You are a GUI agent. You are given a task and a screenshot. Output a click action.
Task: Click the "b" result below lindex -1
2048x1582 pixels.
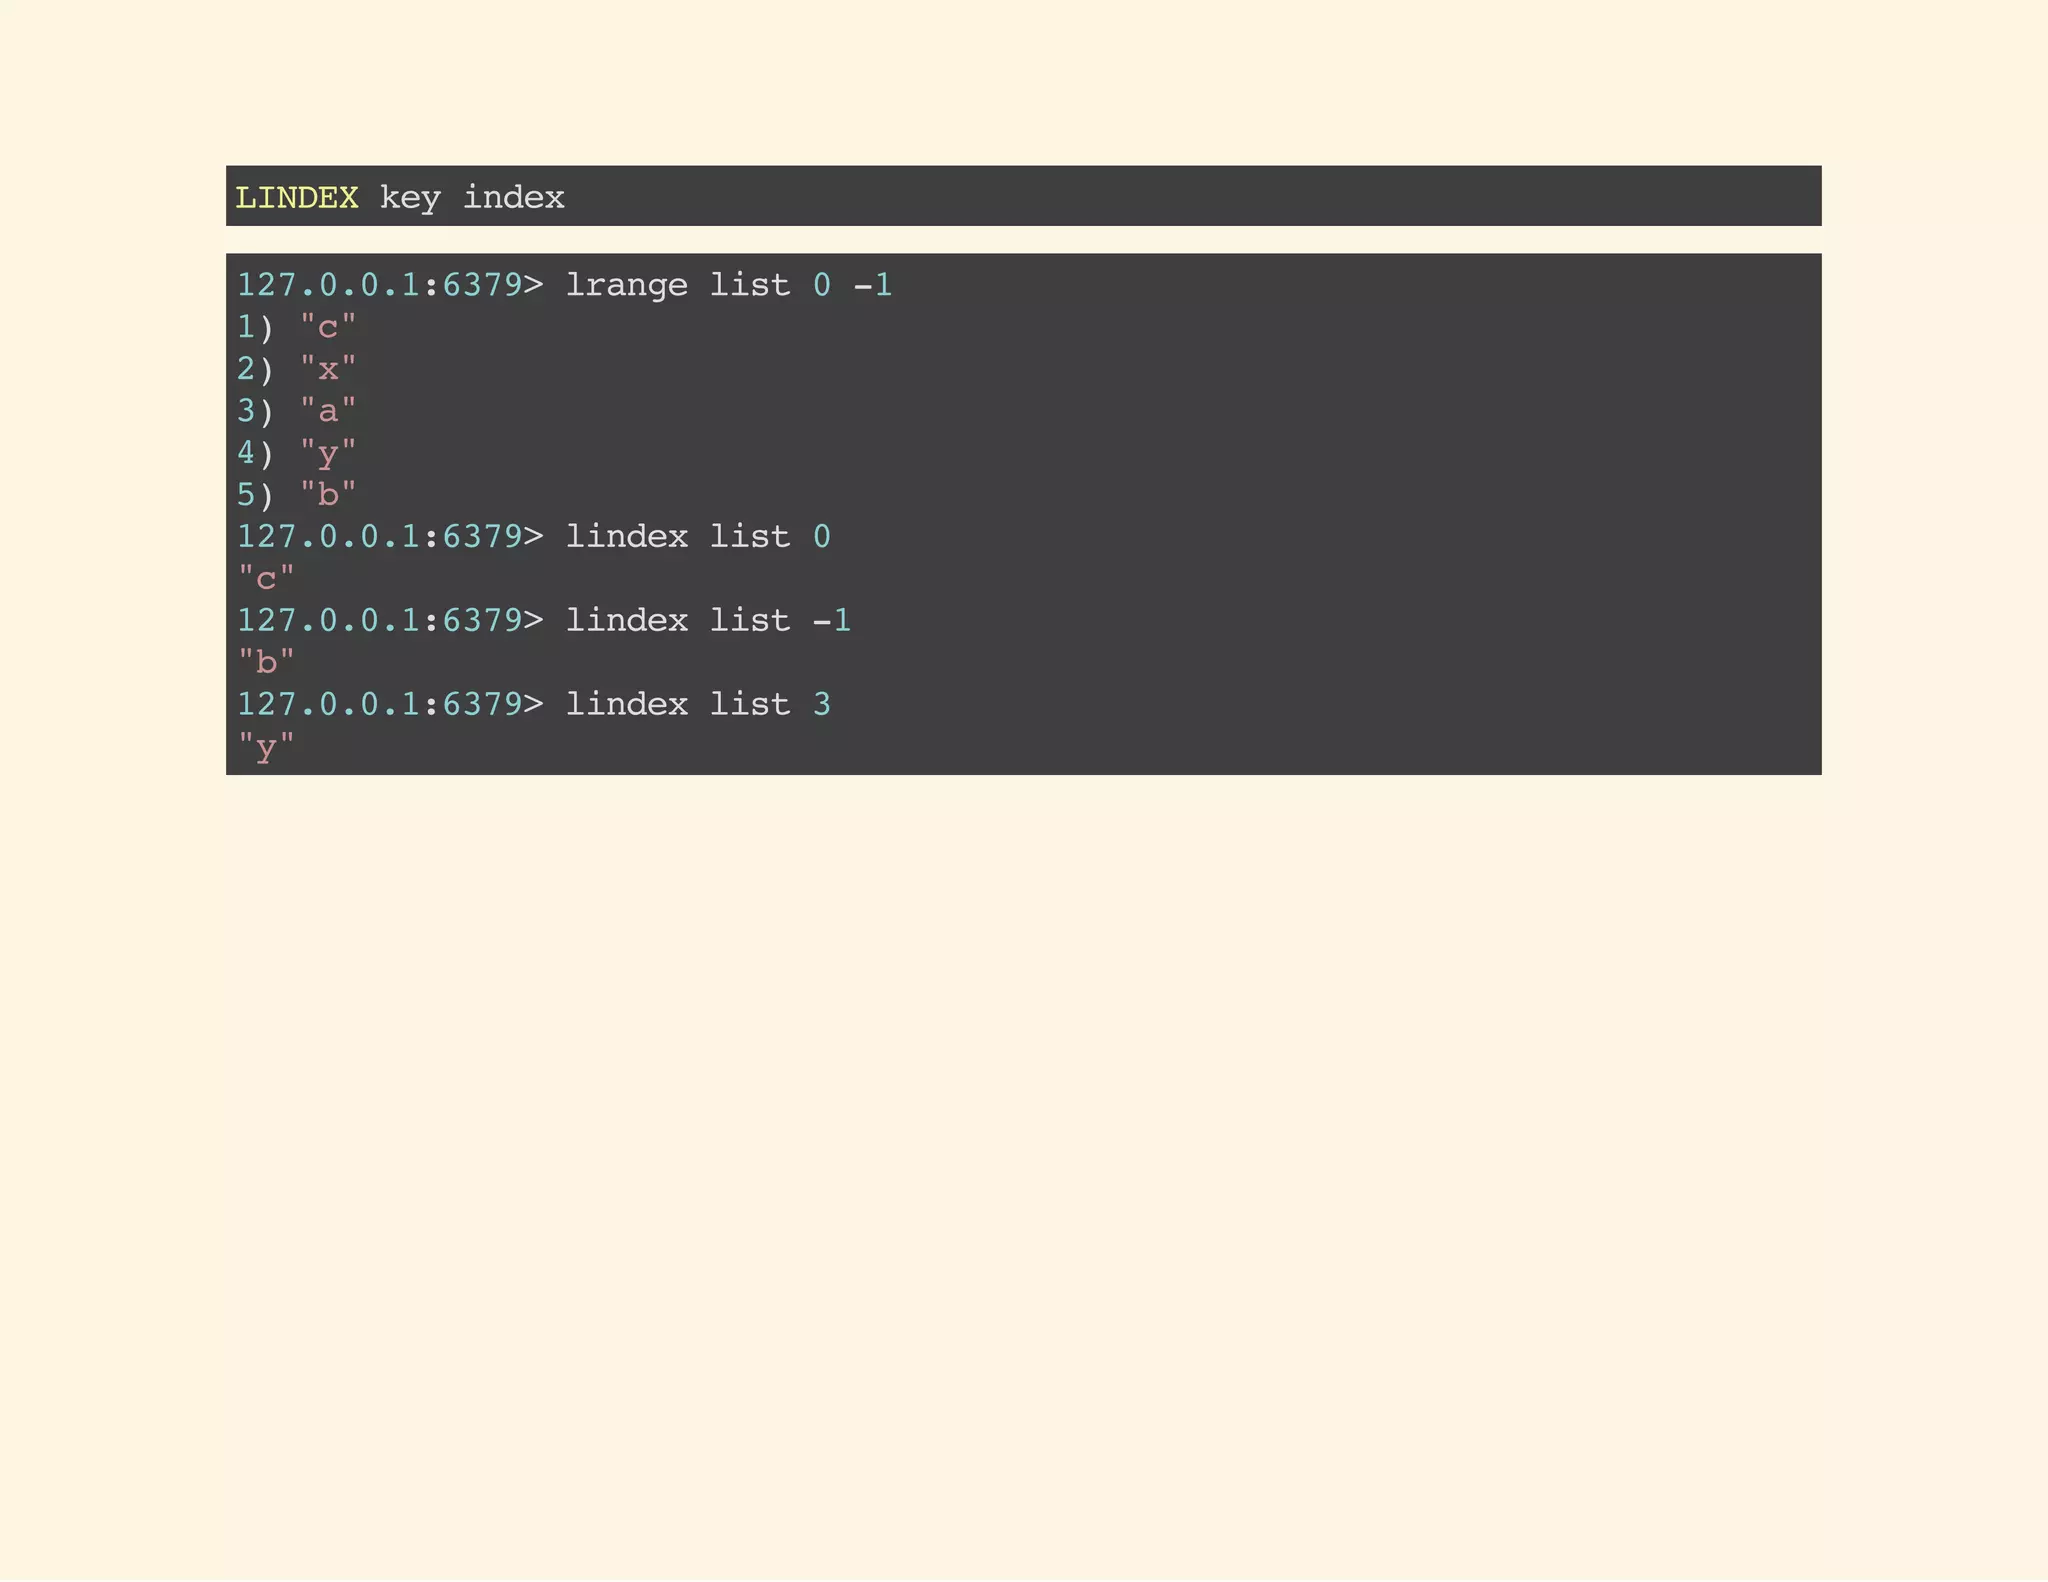266,663
